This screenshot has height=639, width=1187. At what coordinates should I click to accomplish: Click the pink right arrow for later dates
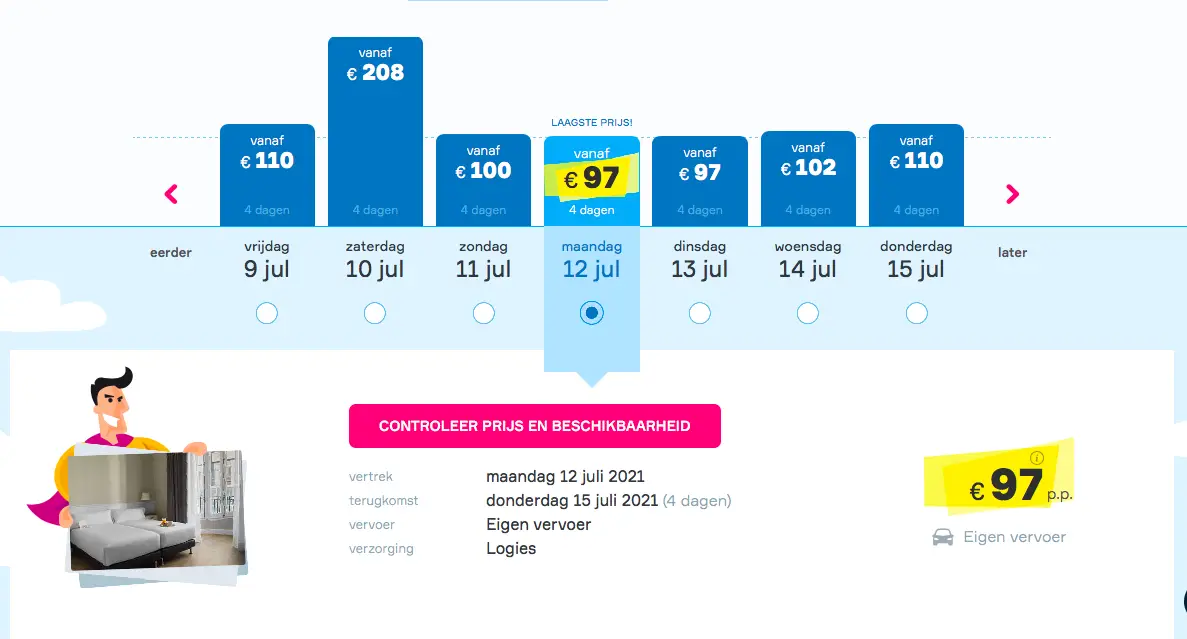1012,195
